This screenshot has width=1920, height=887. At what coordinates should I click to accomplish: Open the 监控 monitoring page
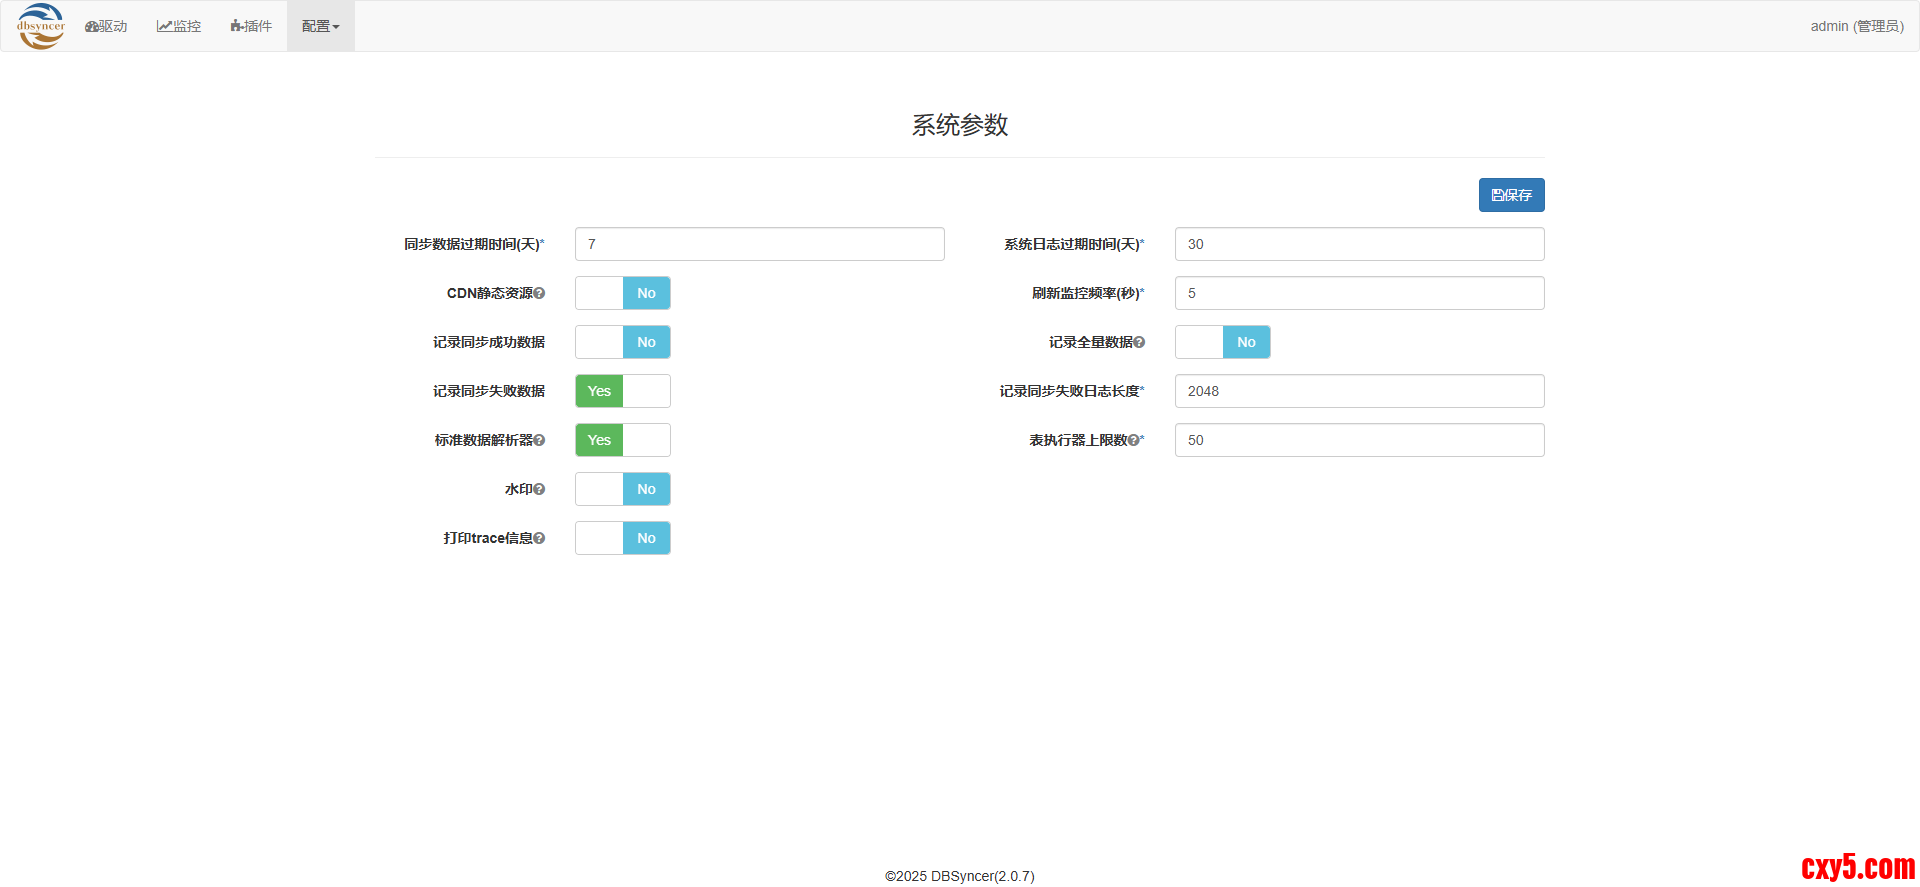(179, 26)
